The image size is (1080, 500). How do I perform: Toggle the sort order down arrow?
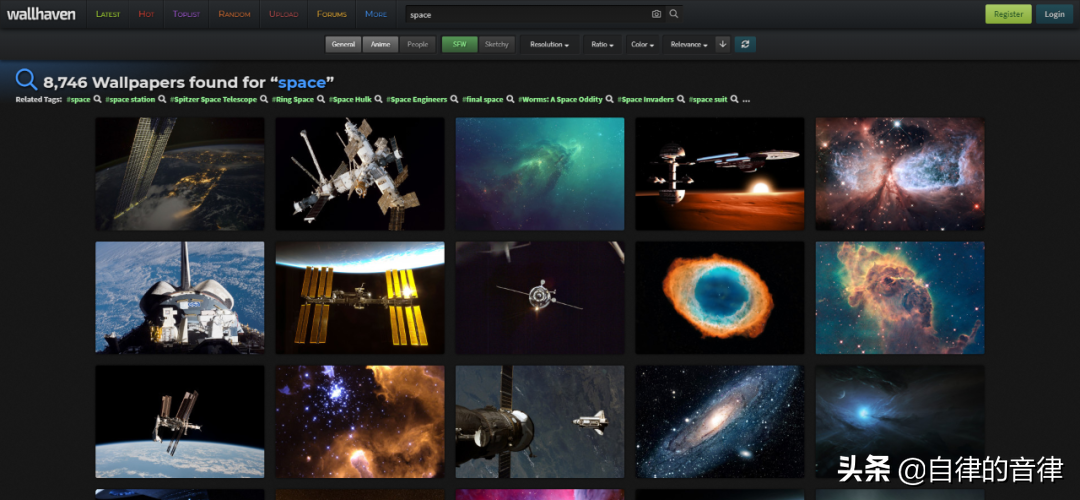[723, 44]
